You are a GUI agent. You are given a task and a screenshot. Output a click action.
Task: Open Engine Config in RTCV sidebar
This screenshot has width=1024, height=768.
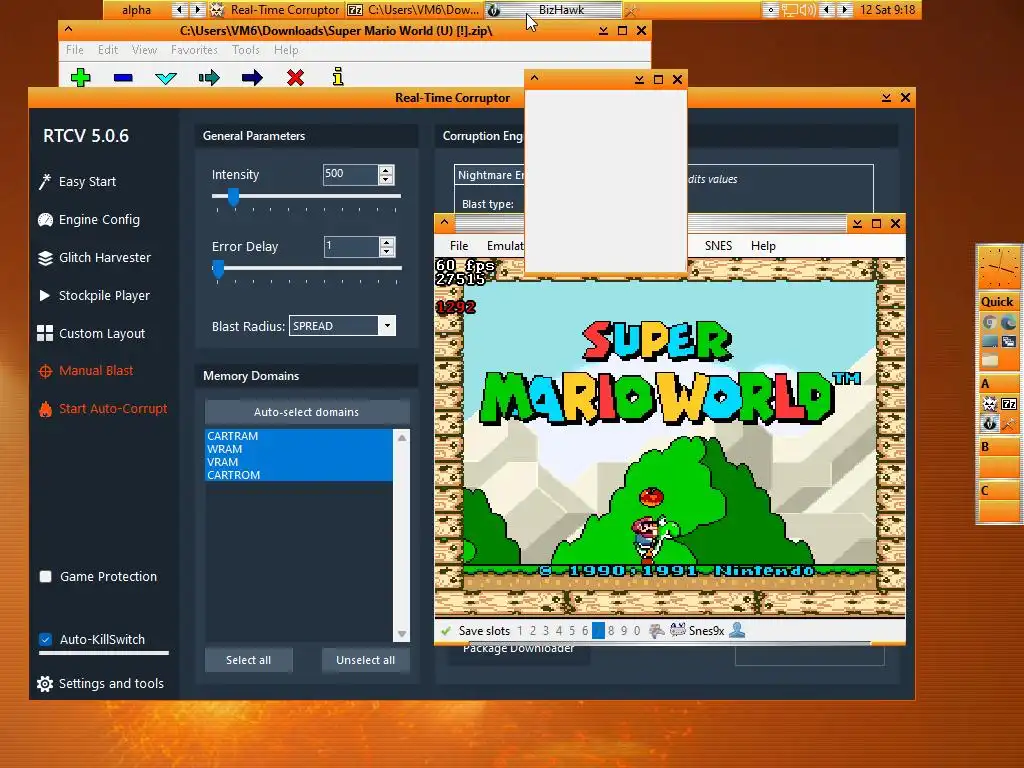pyautogui.click(x=89, y=219)
